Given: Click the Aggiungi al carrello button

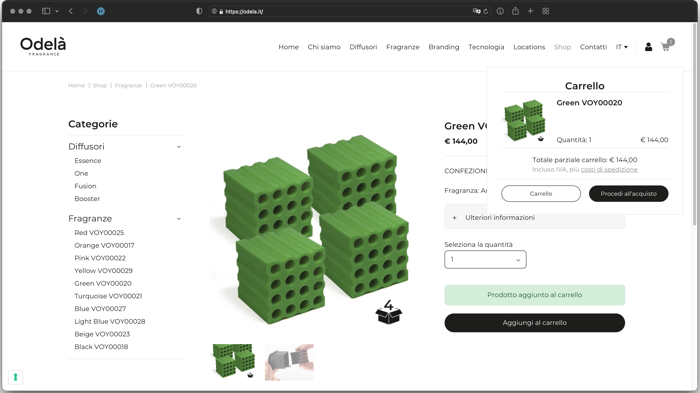Looking at the screenshot, I should click(x=534, y=322).
